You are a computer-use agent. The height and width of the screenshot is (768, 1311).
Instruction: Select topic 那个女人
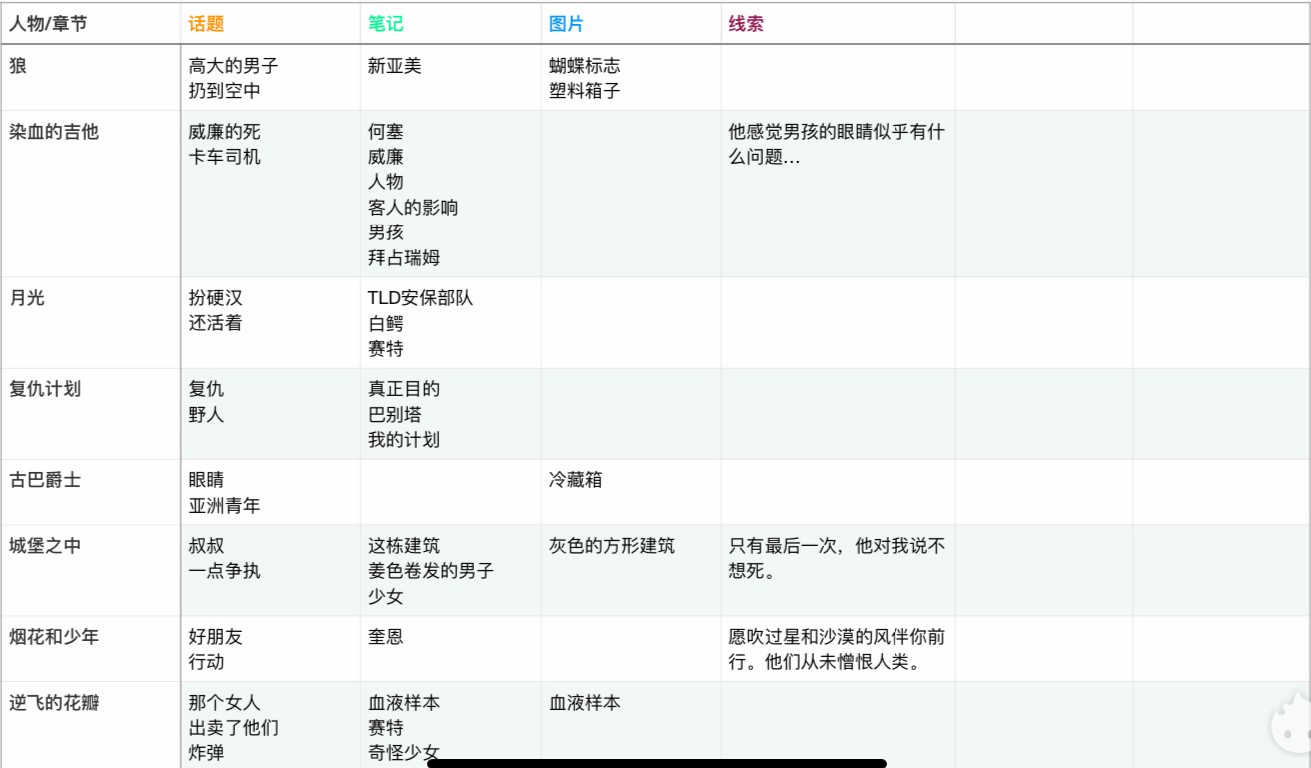tap(224, 703)
